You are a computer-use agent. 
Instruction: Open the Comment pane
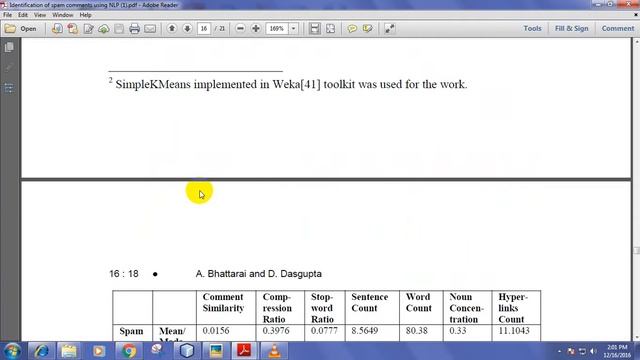click(618, 29)
